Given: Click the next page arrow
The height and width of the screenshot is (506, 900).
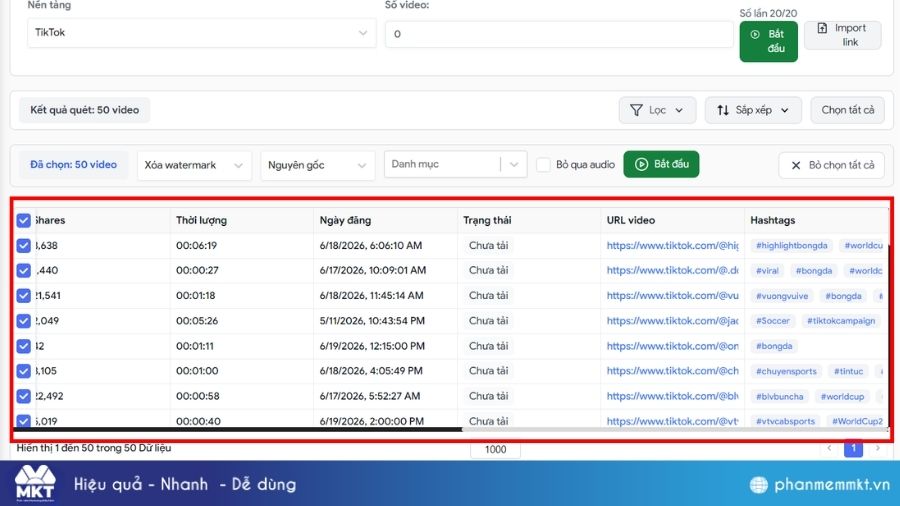Looking at the screenshot, I should click(x=878, y=447).
